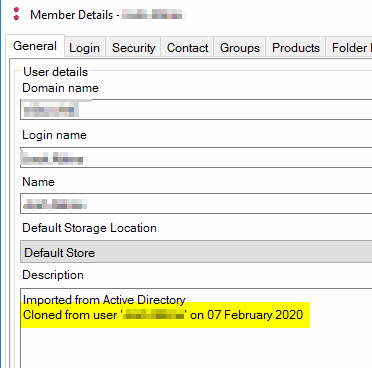Click the 'Login name' label

54,135
